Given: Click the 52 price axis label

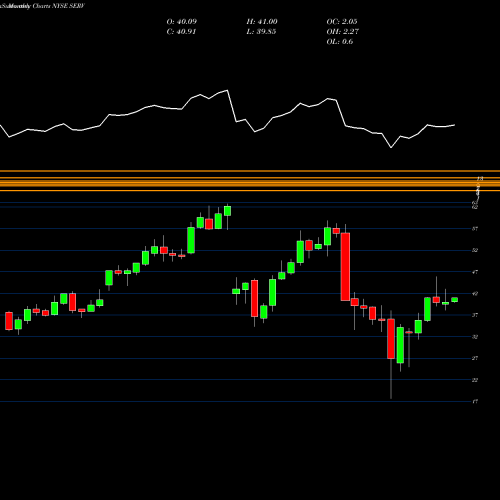Looking at the screenshot, I should click(475, 250).
